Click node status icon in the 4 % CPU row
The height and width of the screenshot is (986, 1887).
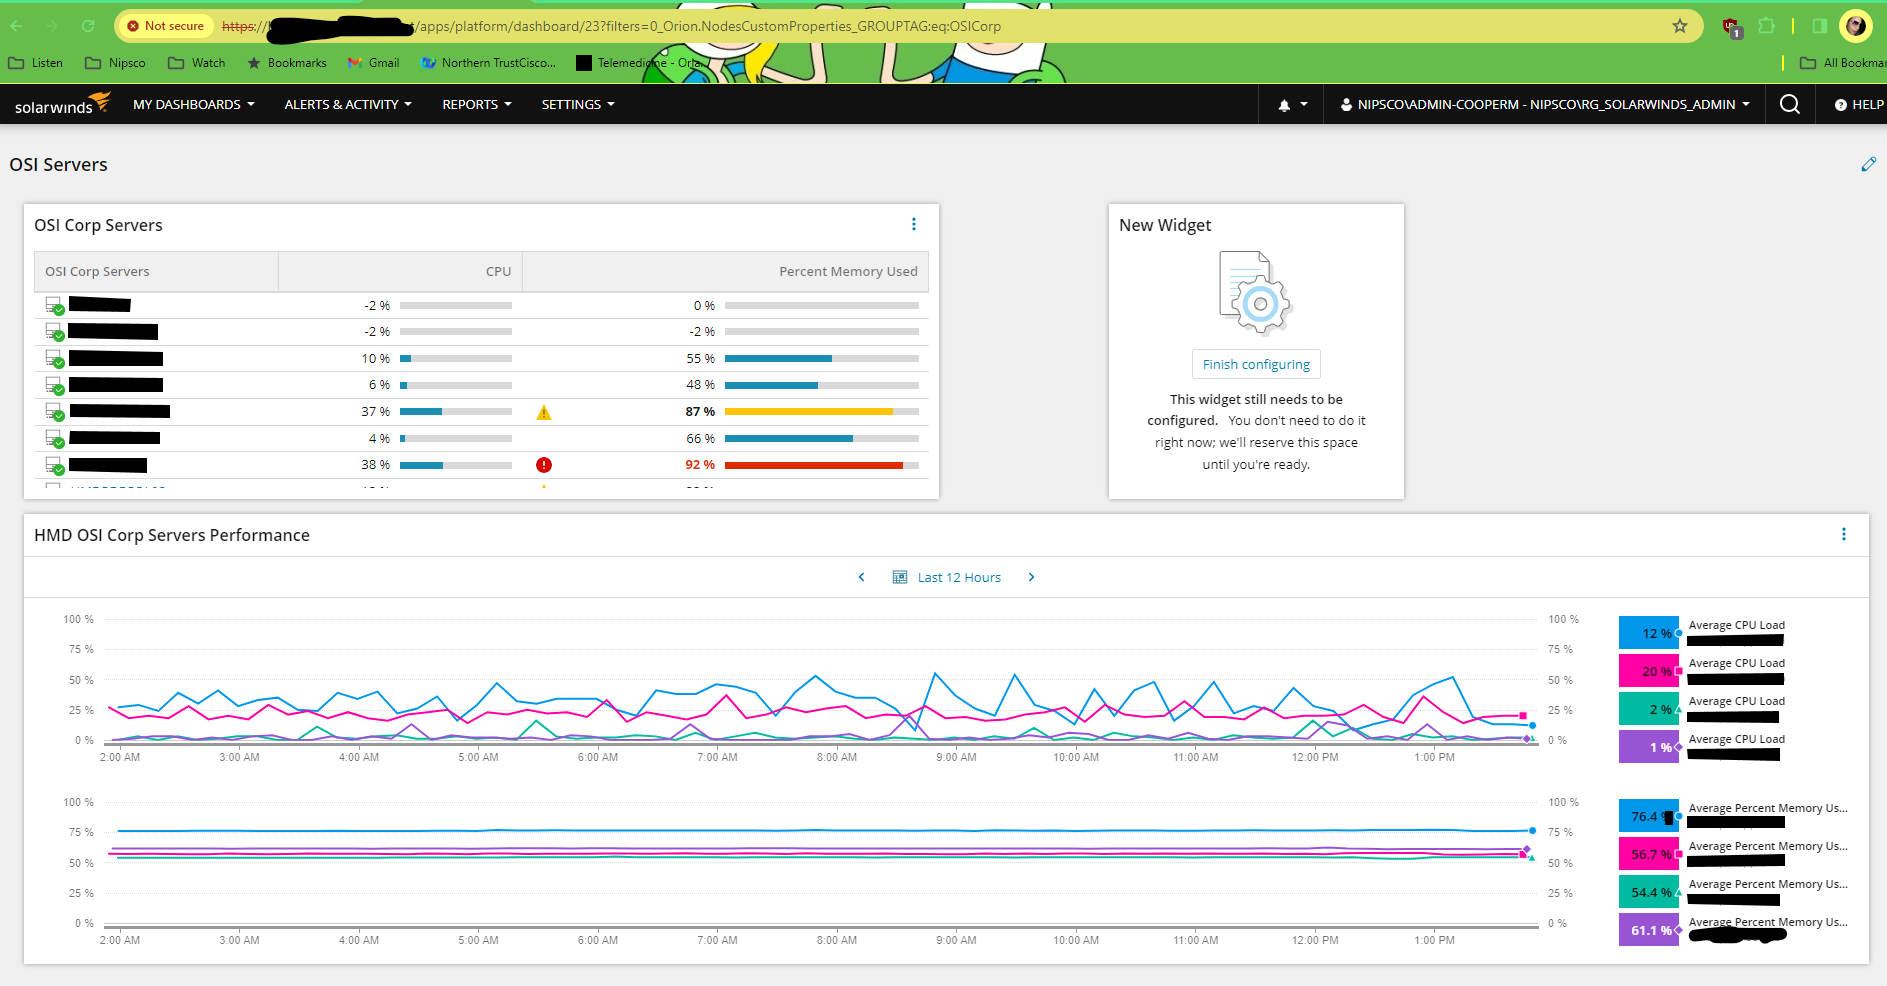(55, 439)
